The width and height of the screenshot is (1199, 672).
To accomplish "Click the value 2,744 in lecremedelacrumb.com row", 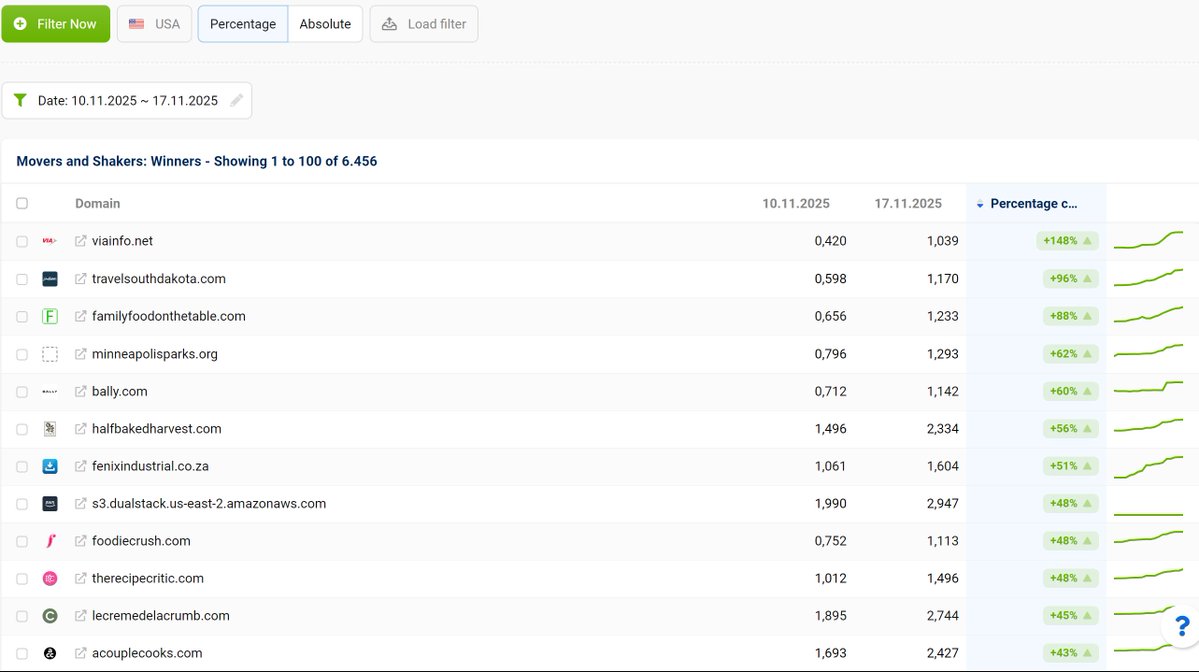I will (942, 616).
